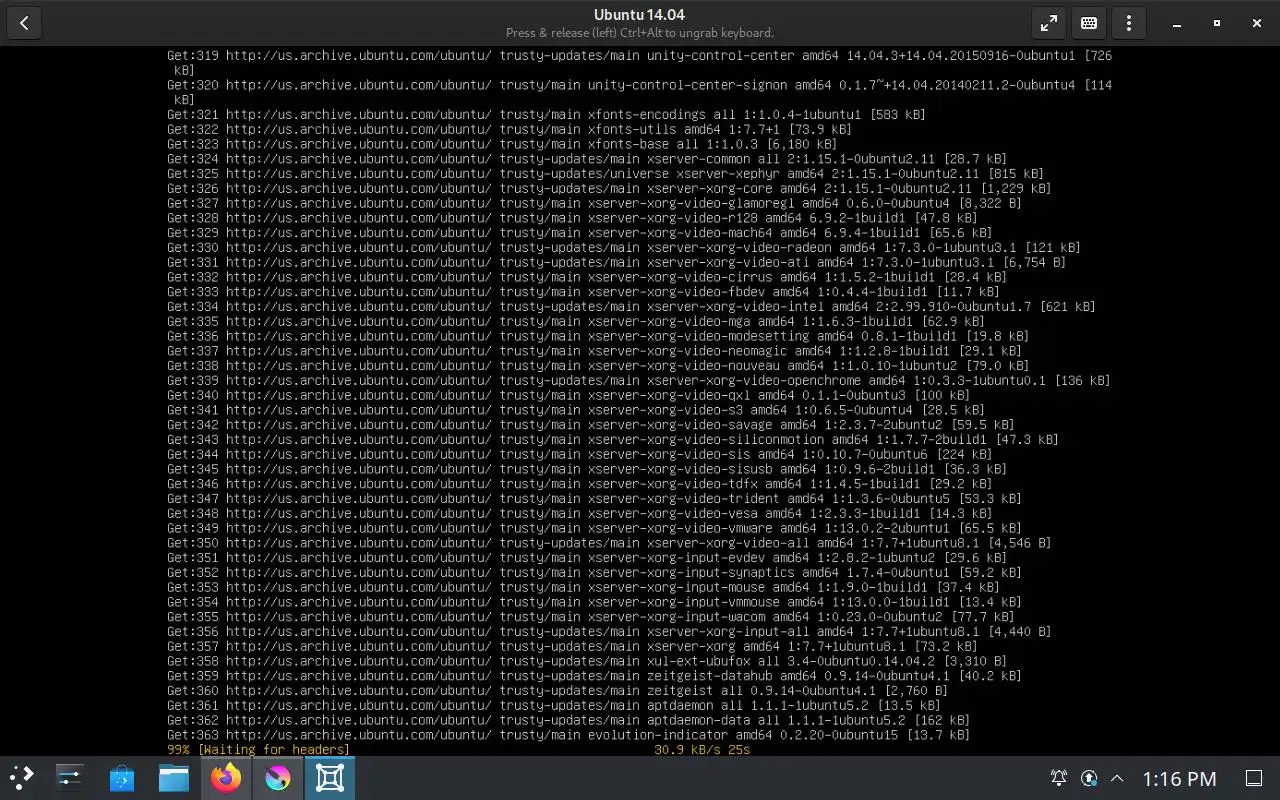Click the show desktop button
This screenshot has height=800, width=1280.
[1254, 778]
